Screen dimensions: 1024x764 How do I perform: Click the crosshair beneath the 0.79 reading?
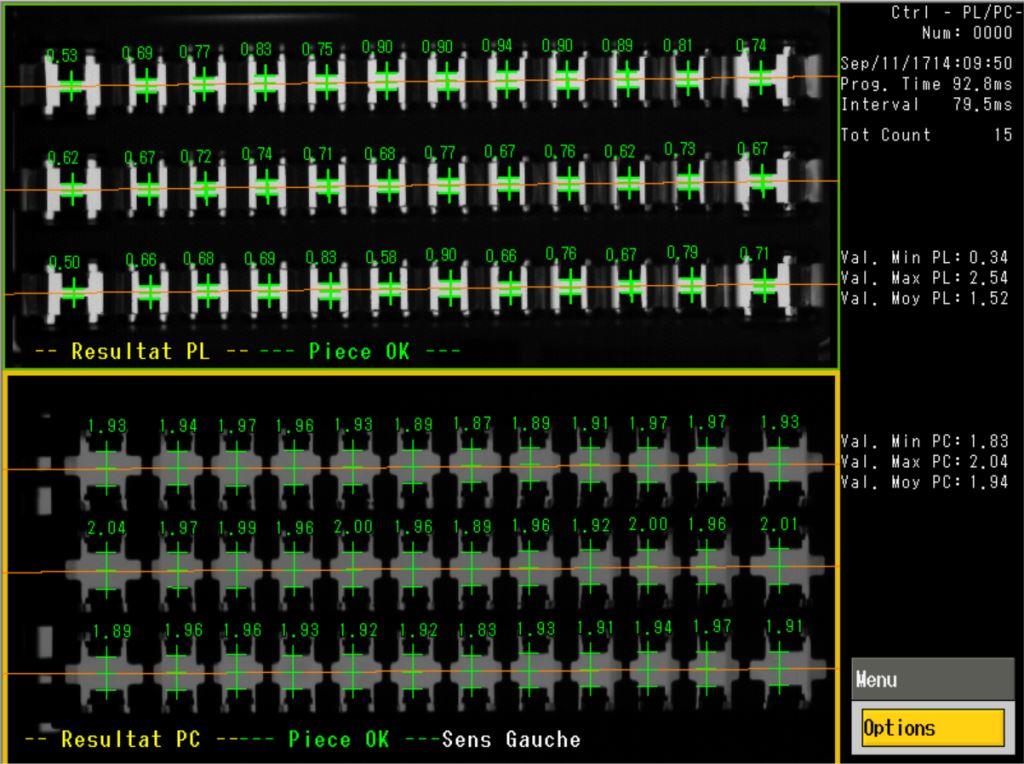point(690,286)
